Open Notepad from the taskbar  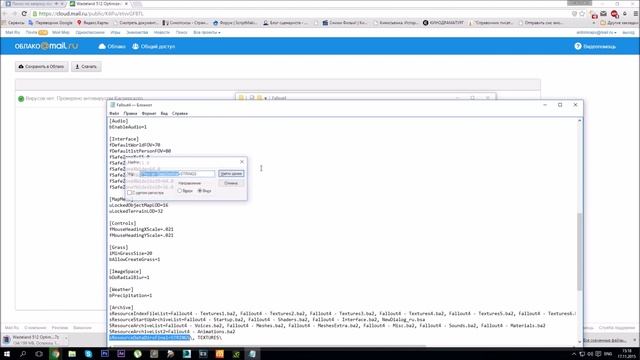pos(252,353)
